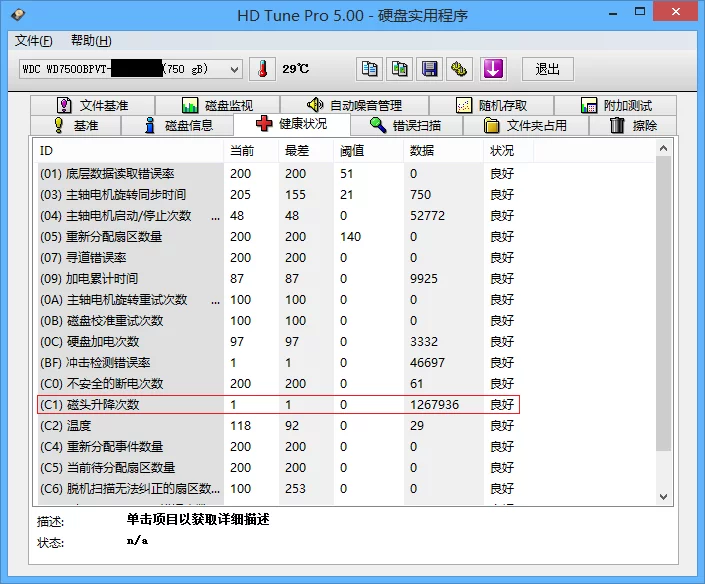Click the 阈值 column header

[x=368, y=151]
